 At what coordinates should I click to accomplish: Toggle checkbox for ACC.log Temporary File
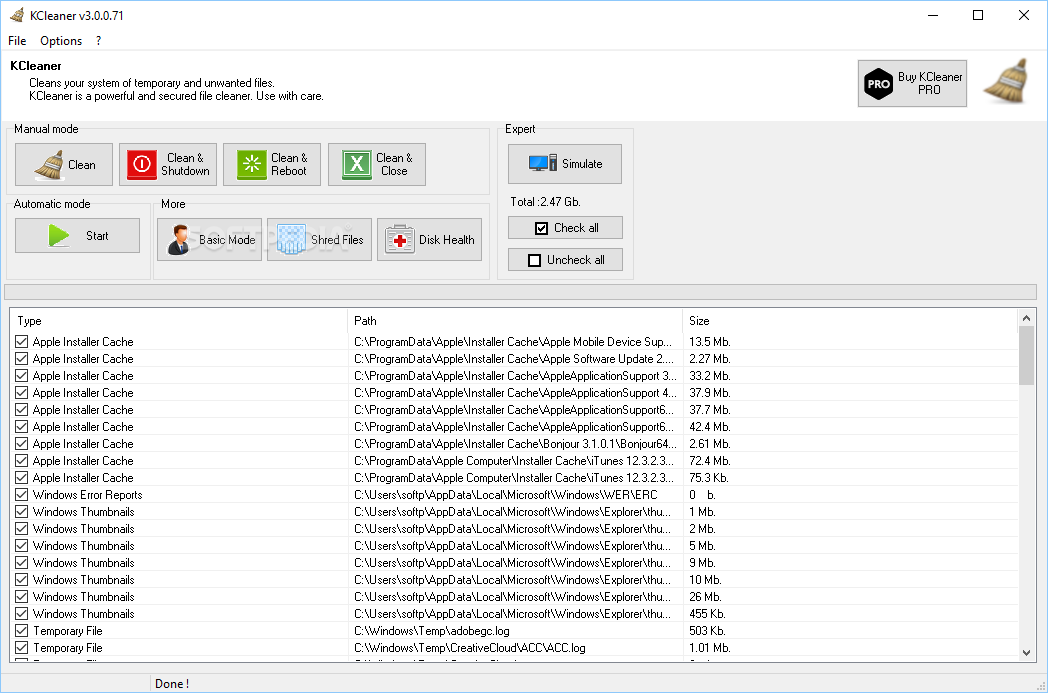click(x=21, y=648)
